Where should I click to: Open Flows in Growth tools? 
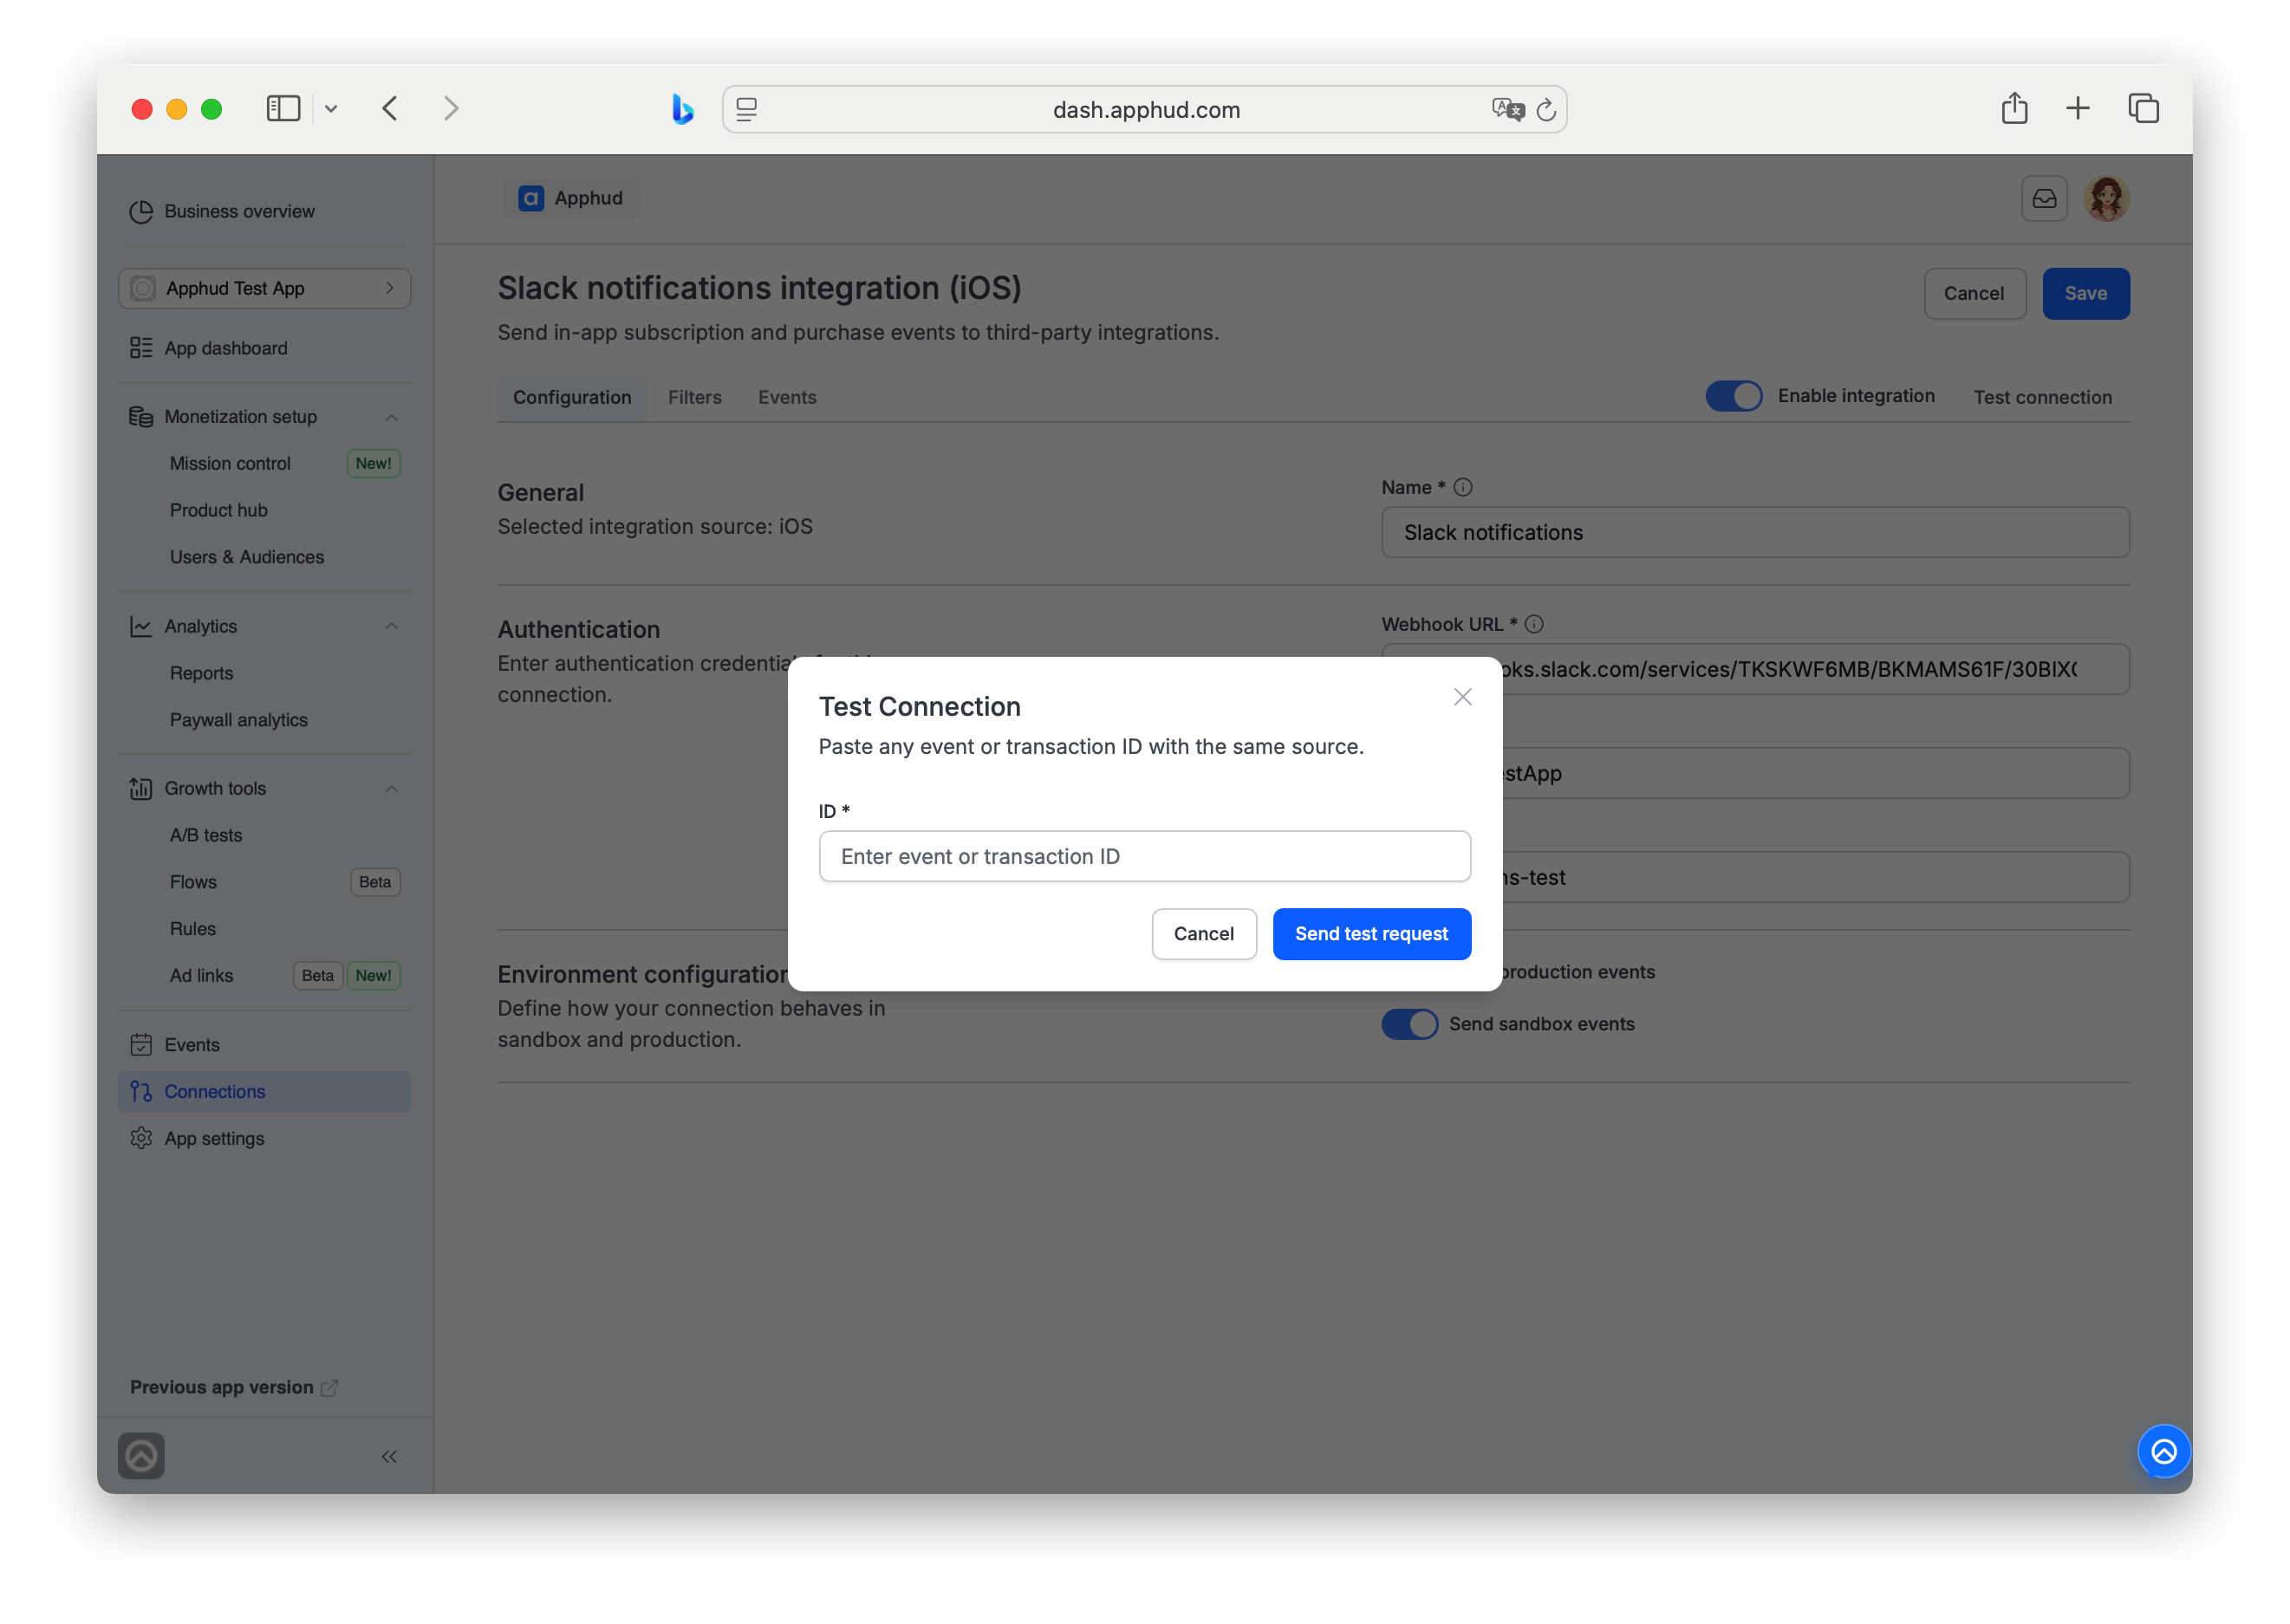(x=193, y=882)
